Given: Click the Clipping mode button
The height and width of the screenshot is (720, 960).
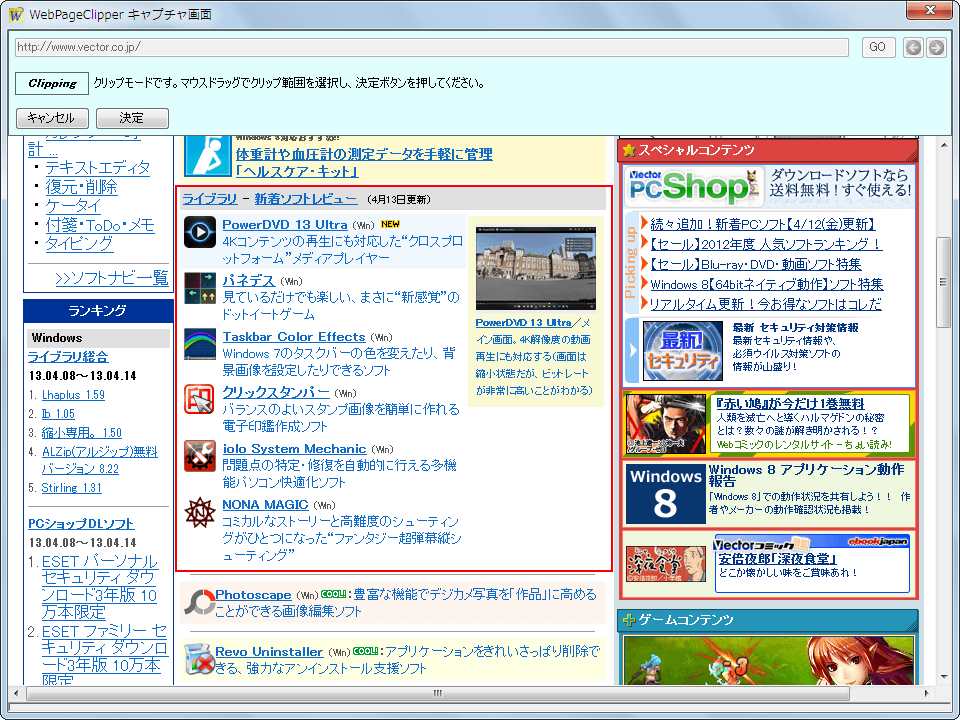Looking at the screenshot, I should (x=52, y=83).
